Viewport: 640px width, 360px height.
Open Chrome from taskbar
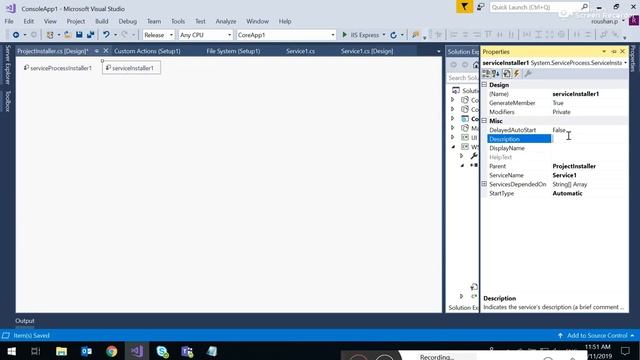(x=111, y=351)
